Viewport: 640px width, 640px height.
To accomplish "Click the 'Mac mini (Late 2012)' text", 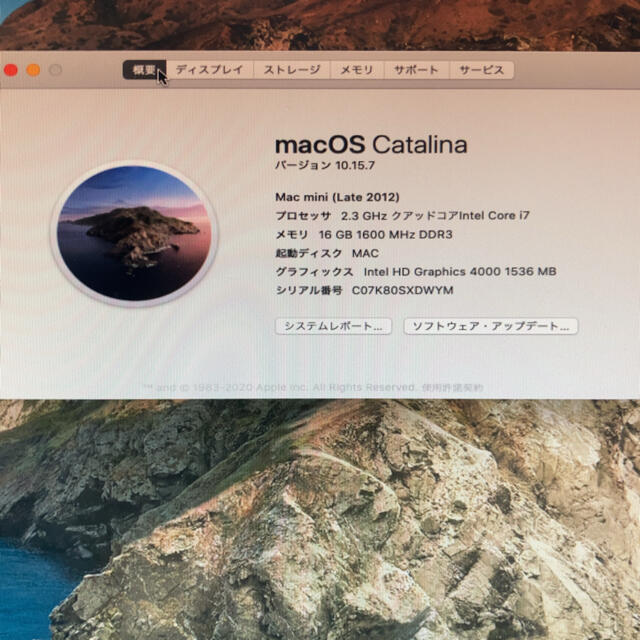I will [x=337, y=197].
